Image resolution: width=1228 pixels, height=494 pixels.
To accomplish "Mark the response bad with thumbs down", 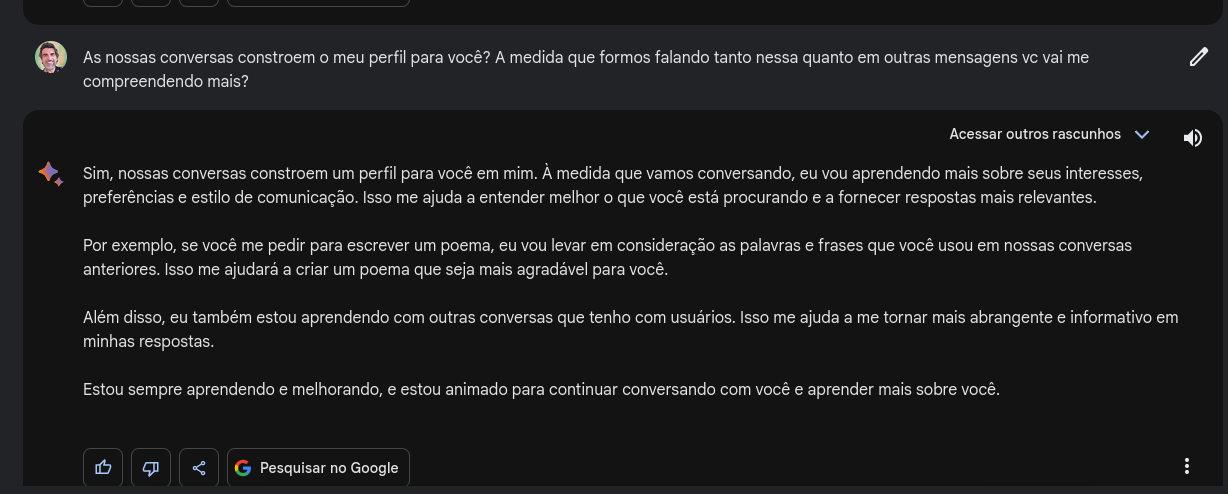I will (151, 468).
